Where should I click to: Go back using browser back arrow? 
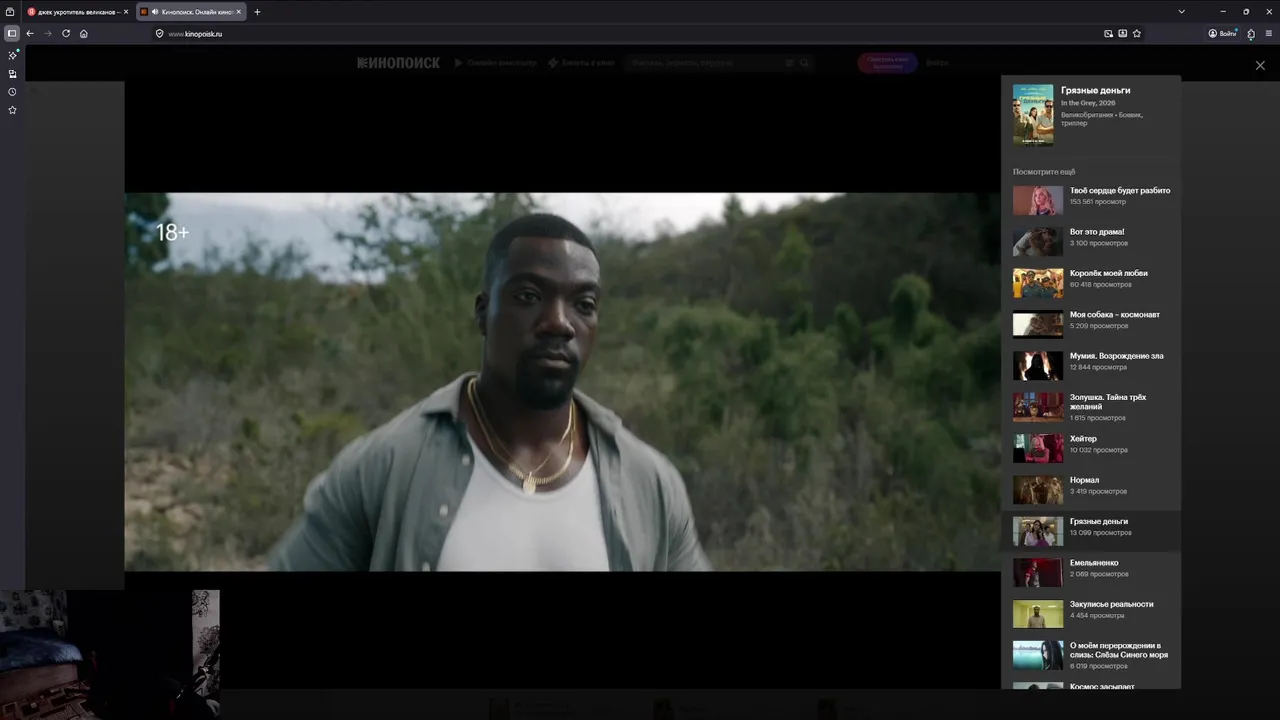[30, 33]
